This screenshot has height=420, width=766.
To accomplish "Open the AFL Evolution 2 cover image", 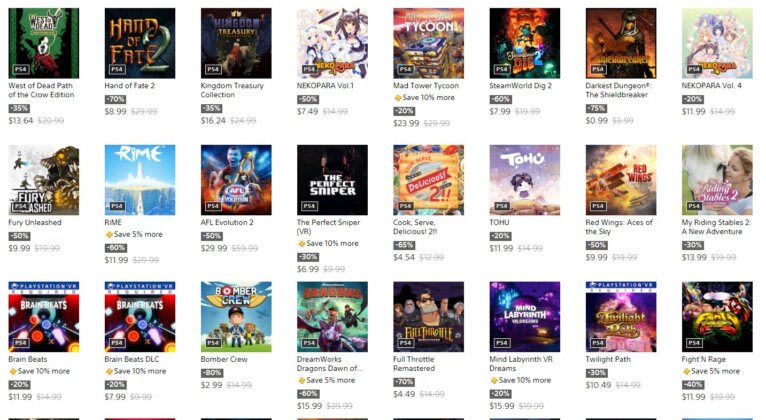I will point(236,180).
